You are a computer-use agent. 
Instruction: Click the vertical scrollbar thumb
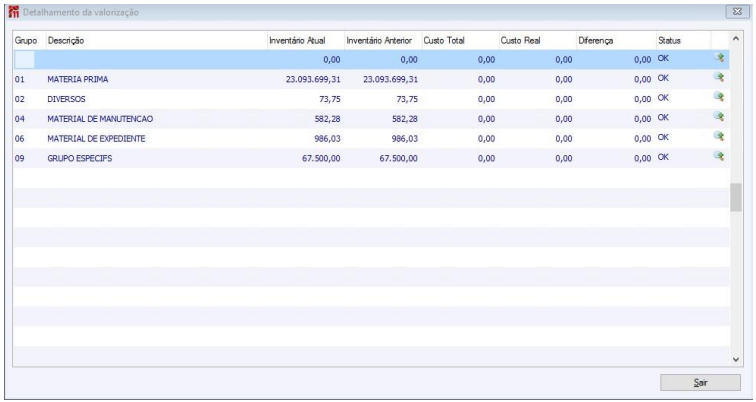[736, 197]
